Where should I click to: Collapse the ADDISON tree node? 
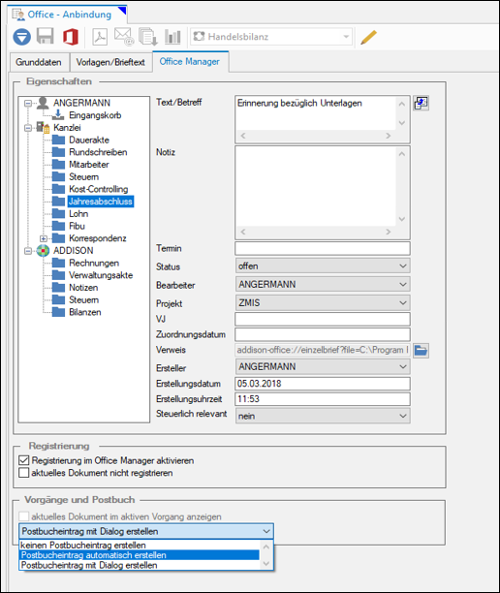tap(28, 251)
